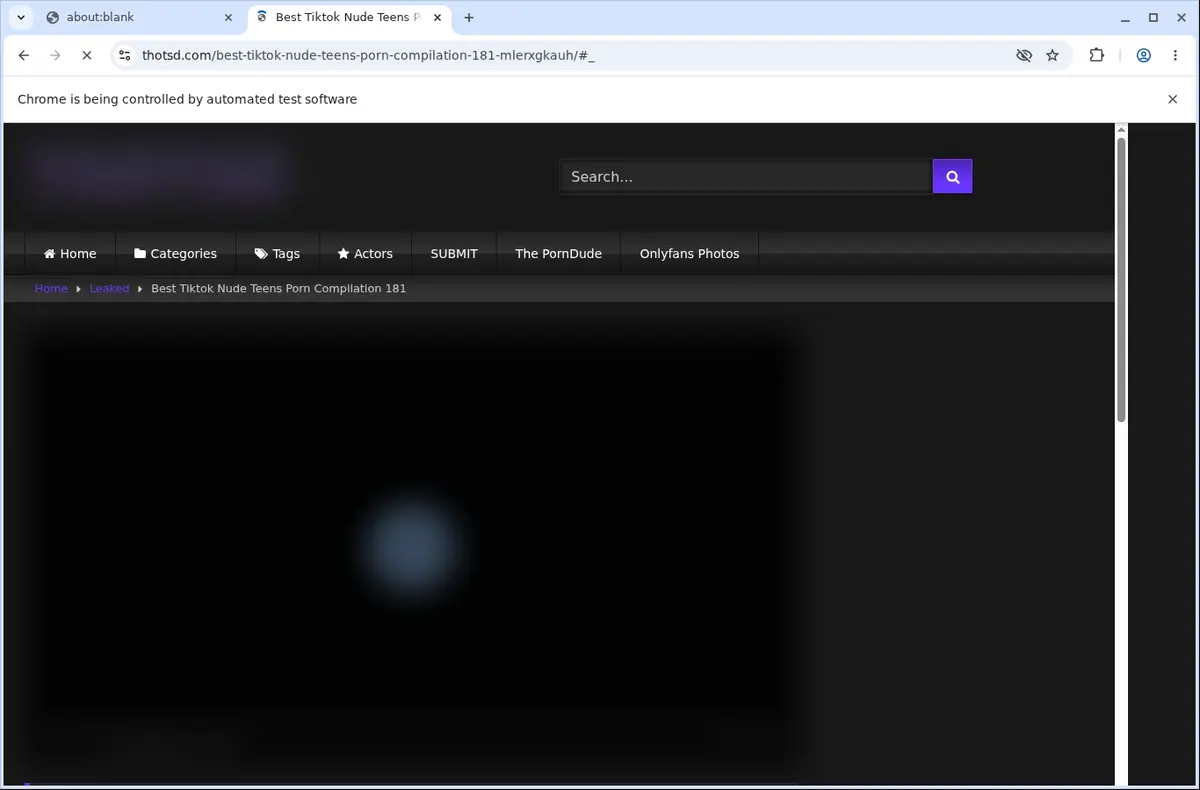Open the Extensions puzzle icon
Image resolution: width=1200 pixels, height=790 pixels.
pos(1097,56)
